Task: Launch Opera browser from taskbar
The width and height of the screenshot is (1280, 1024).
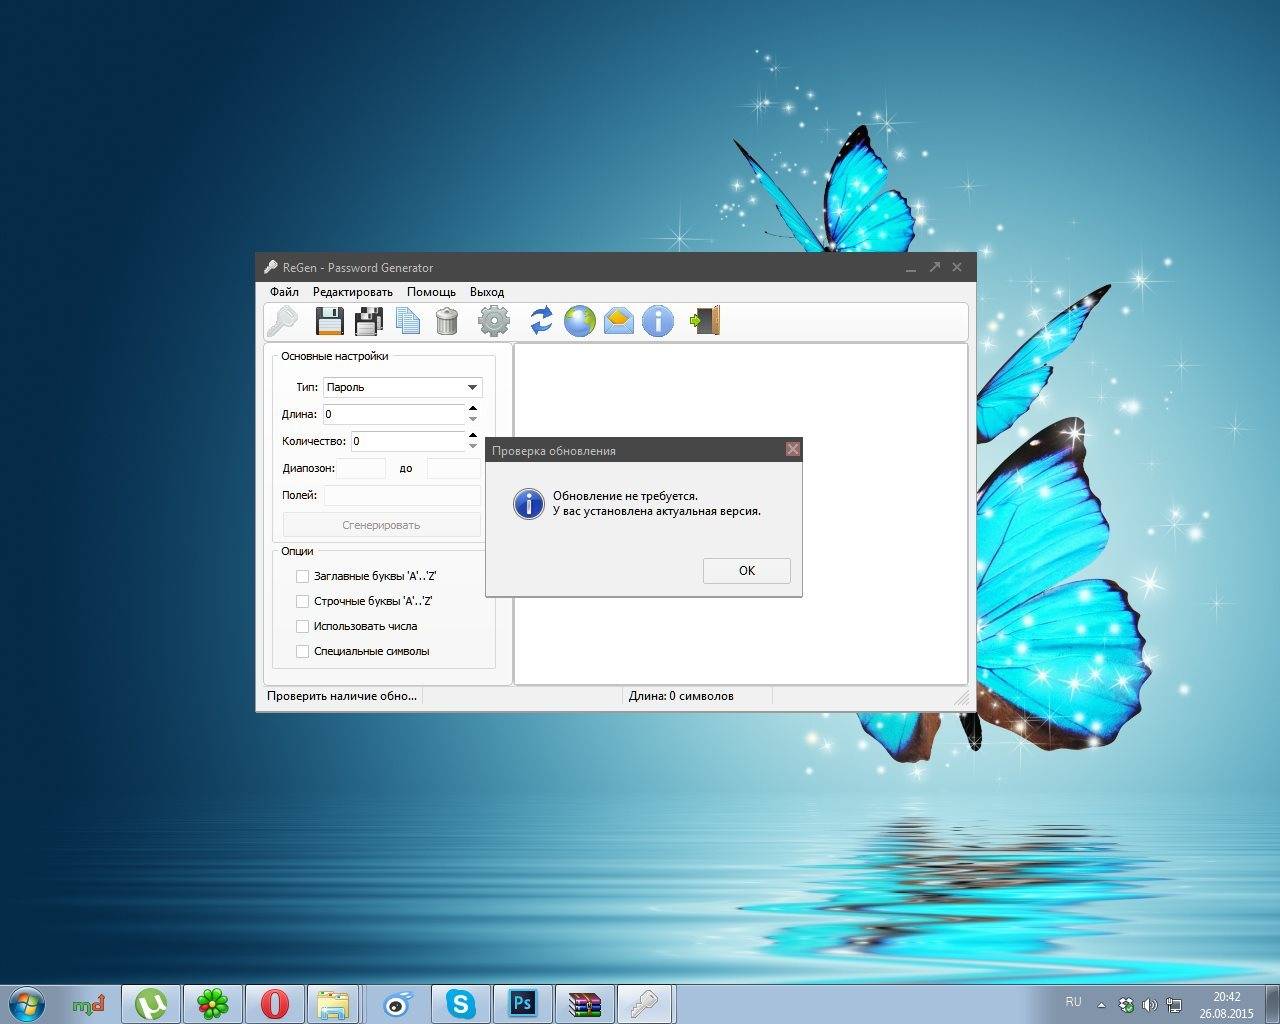Action: [274, 1004]
